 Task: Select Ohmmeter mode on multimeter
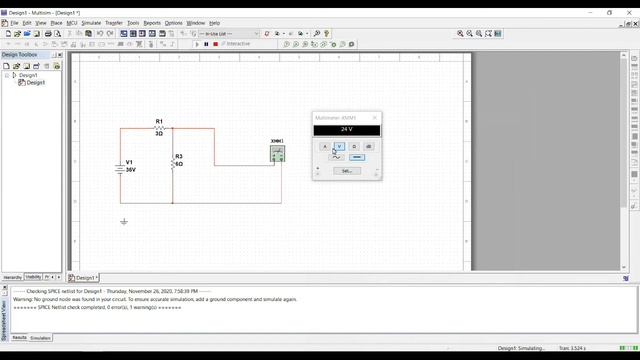point(354,147)
